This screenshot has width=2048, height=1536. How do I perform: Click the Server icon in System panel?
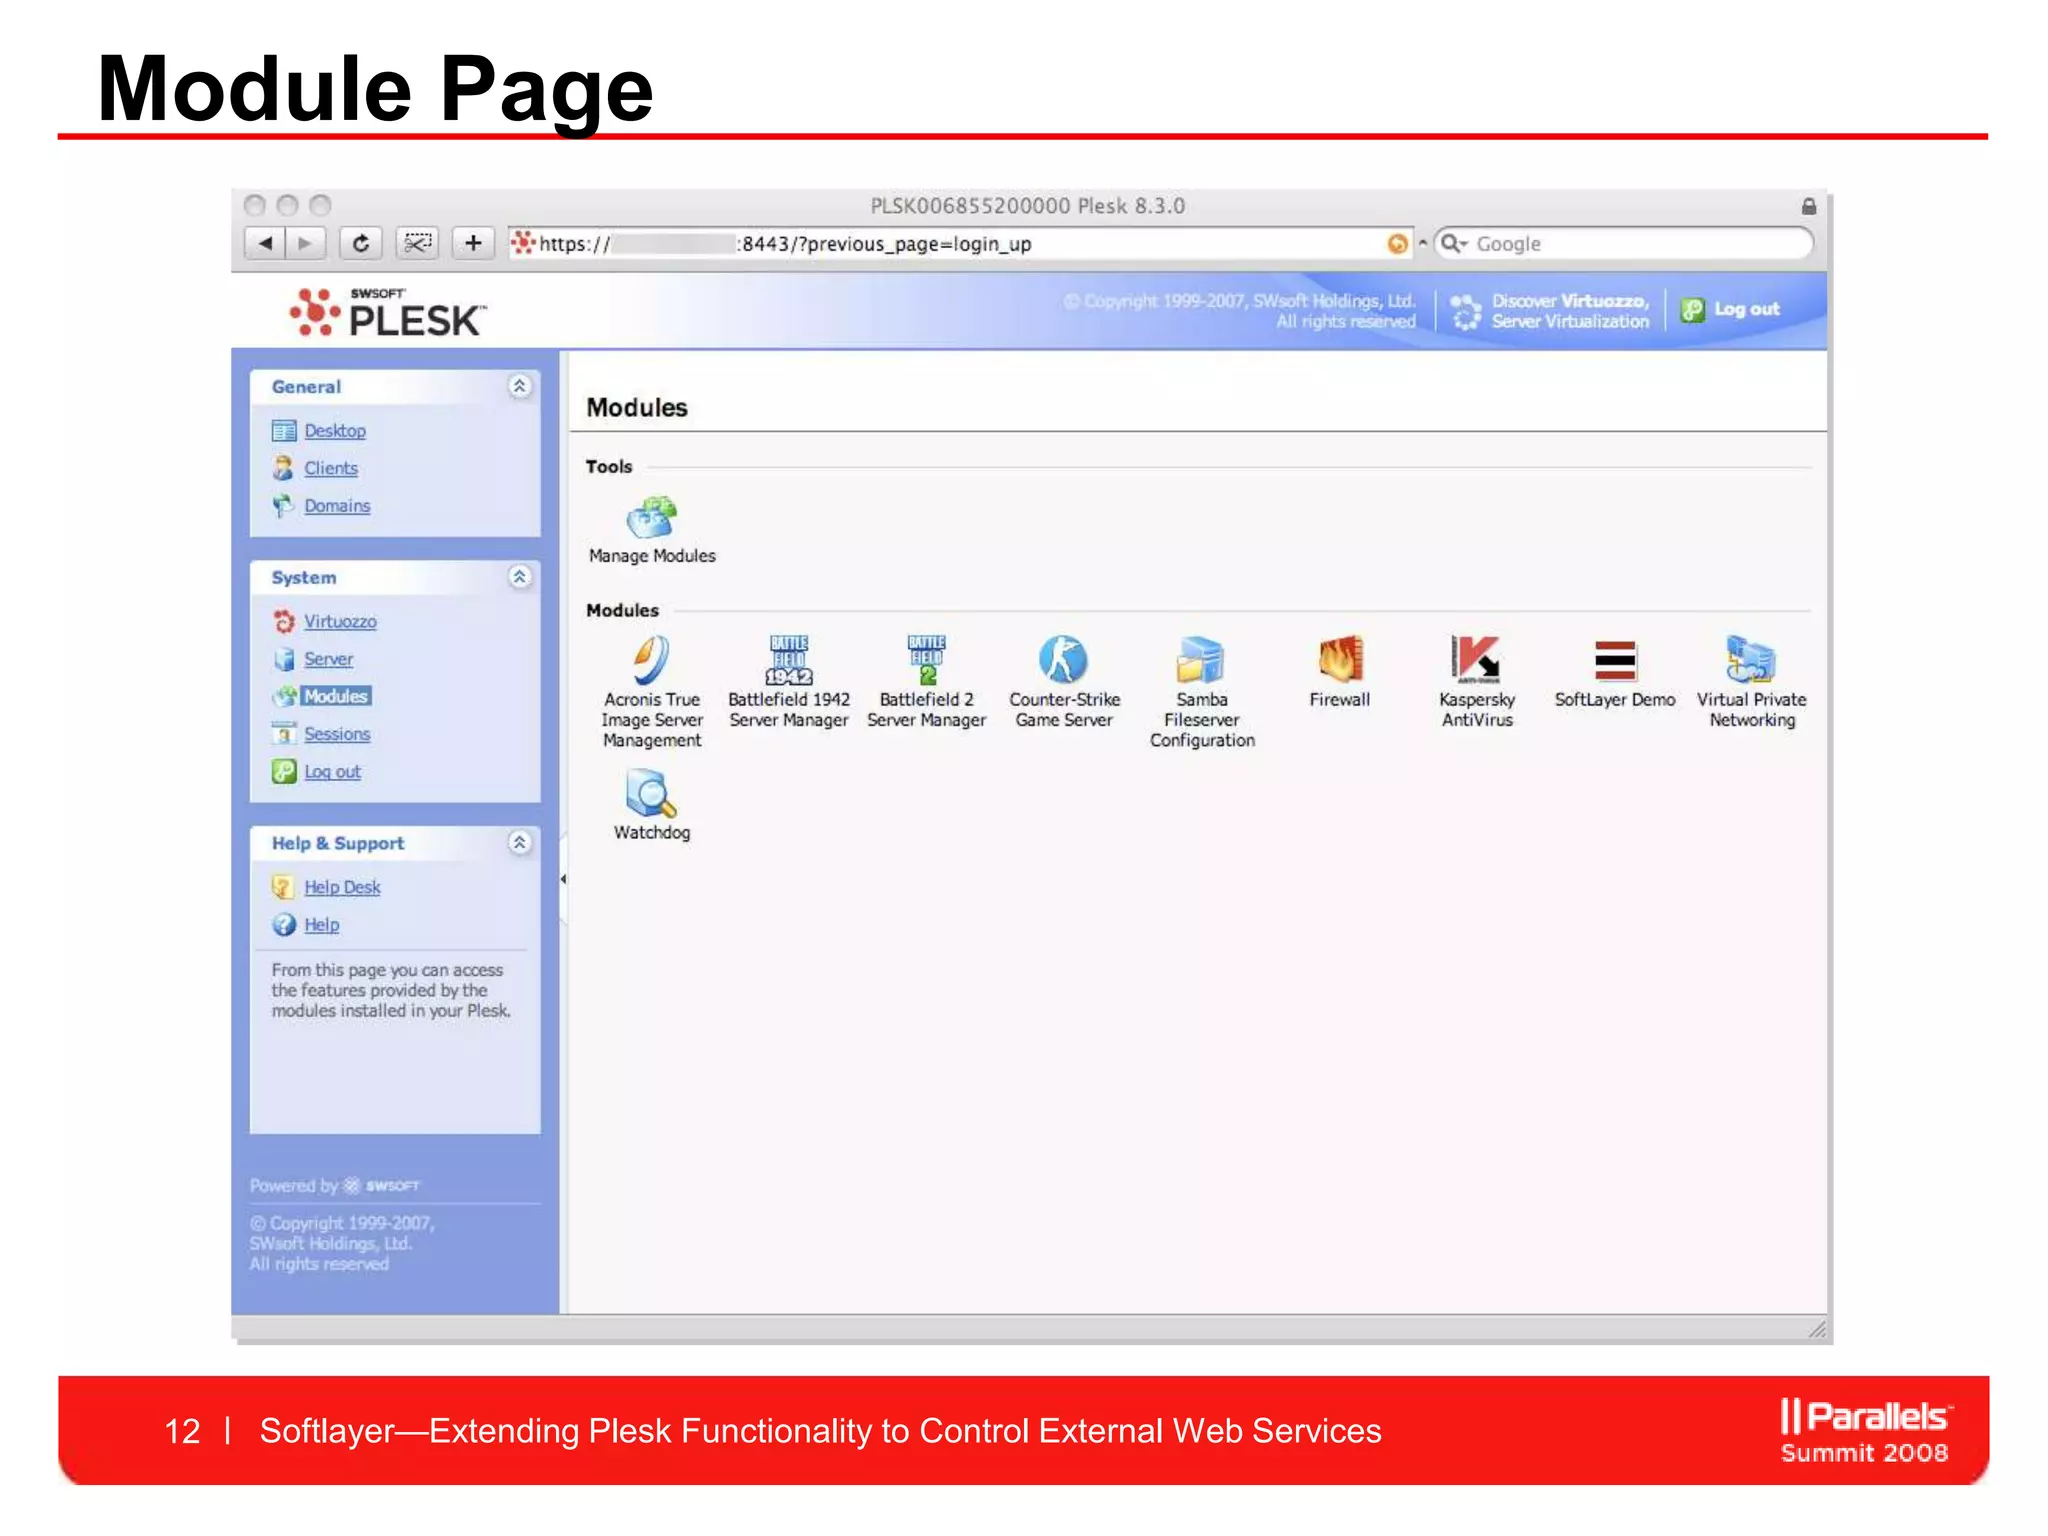pyautogui.click(x=284, y=659)
